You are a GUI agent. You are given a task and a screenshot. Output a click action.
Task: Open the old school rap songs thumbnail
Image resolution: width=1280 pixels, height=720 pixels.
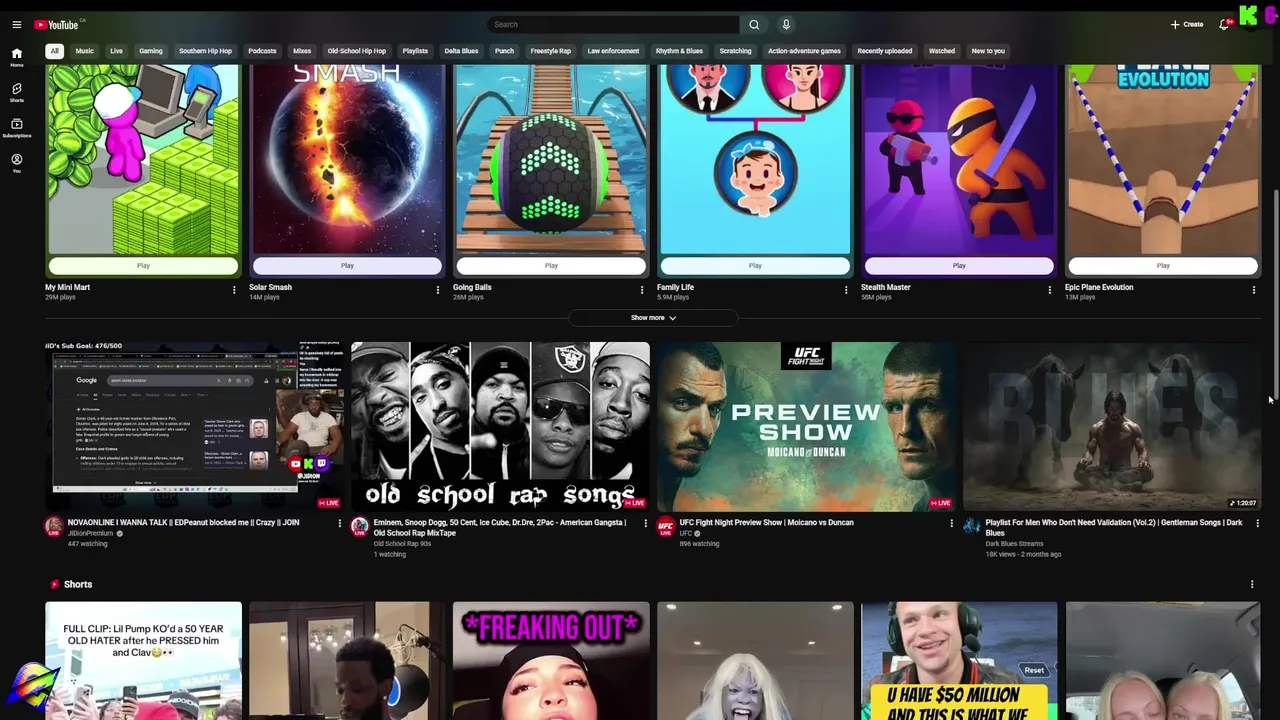pos(500,427)
